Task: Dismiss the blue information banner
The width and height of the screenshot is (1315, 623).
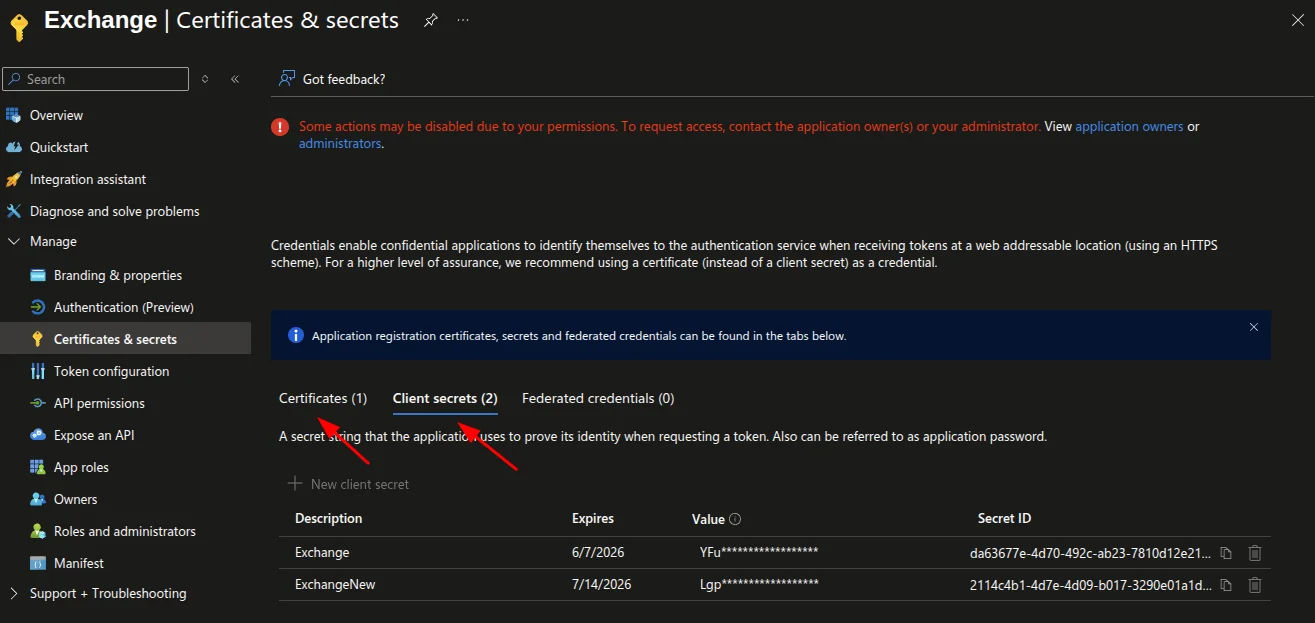Action: [x=1254, y=327]
